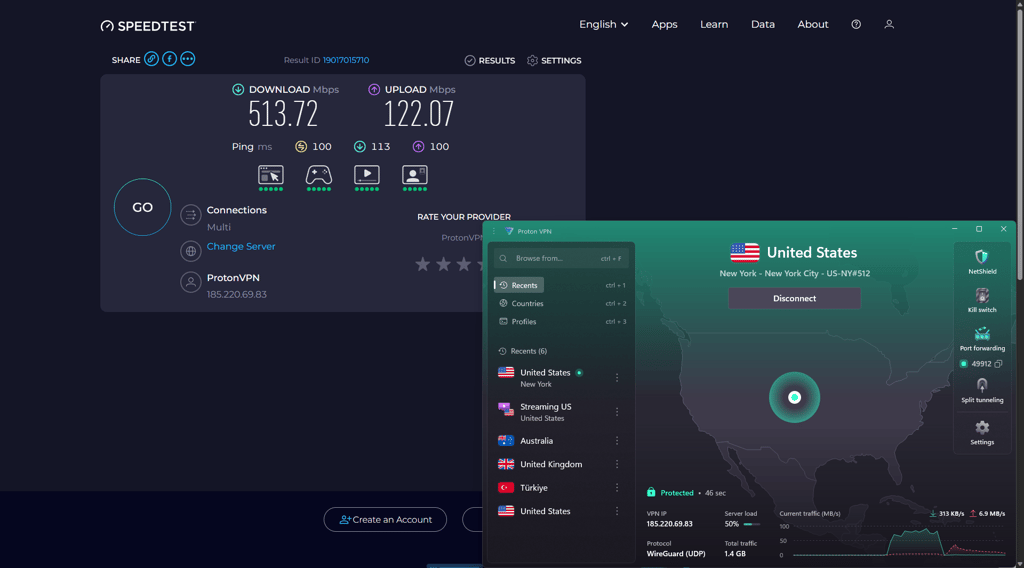Open options menu for Australia recent

click(616, 441)
